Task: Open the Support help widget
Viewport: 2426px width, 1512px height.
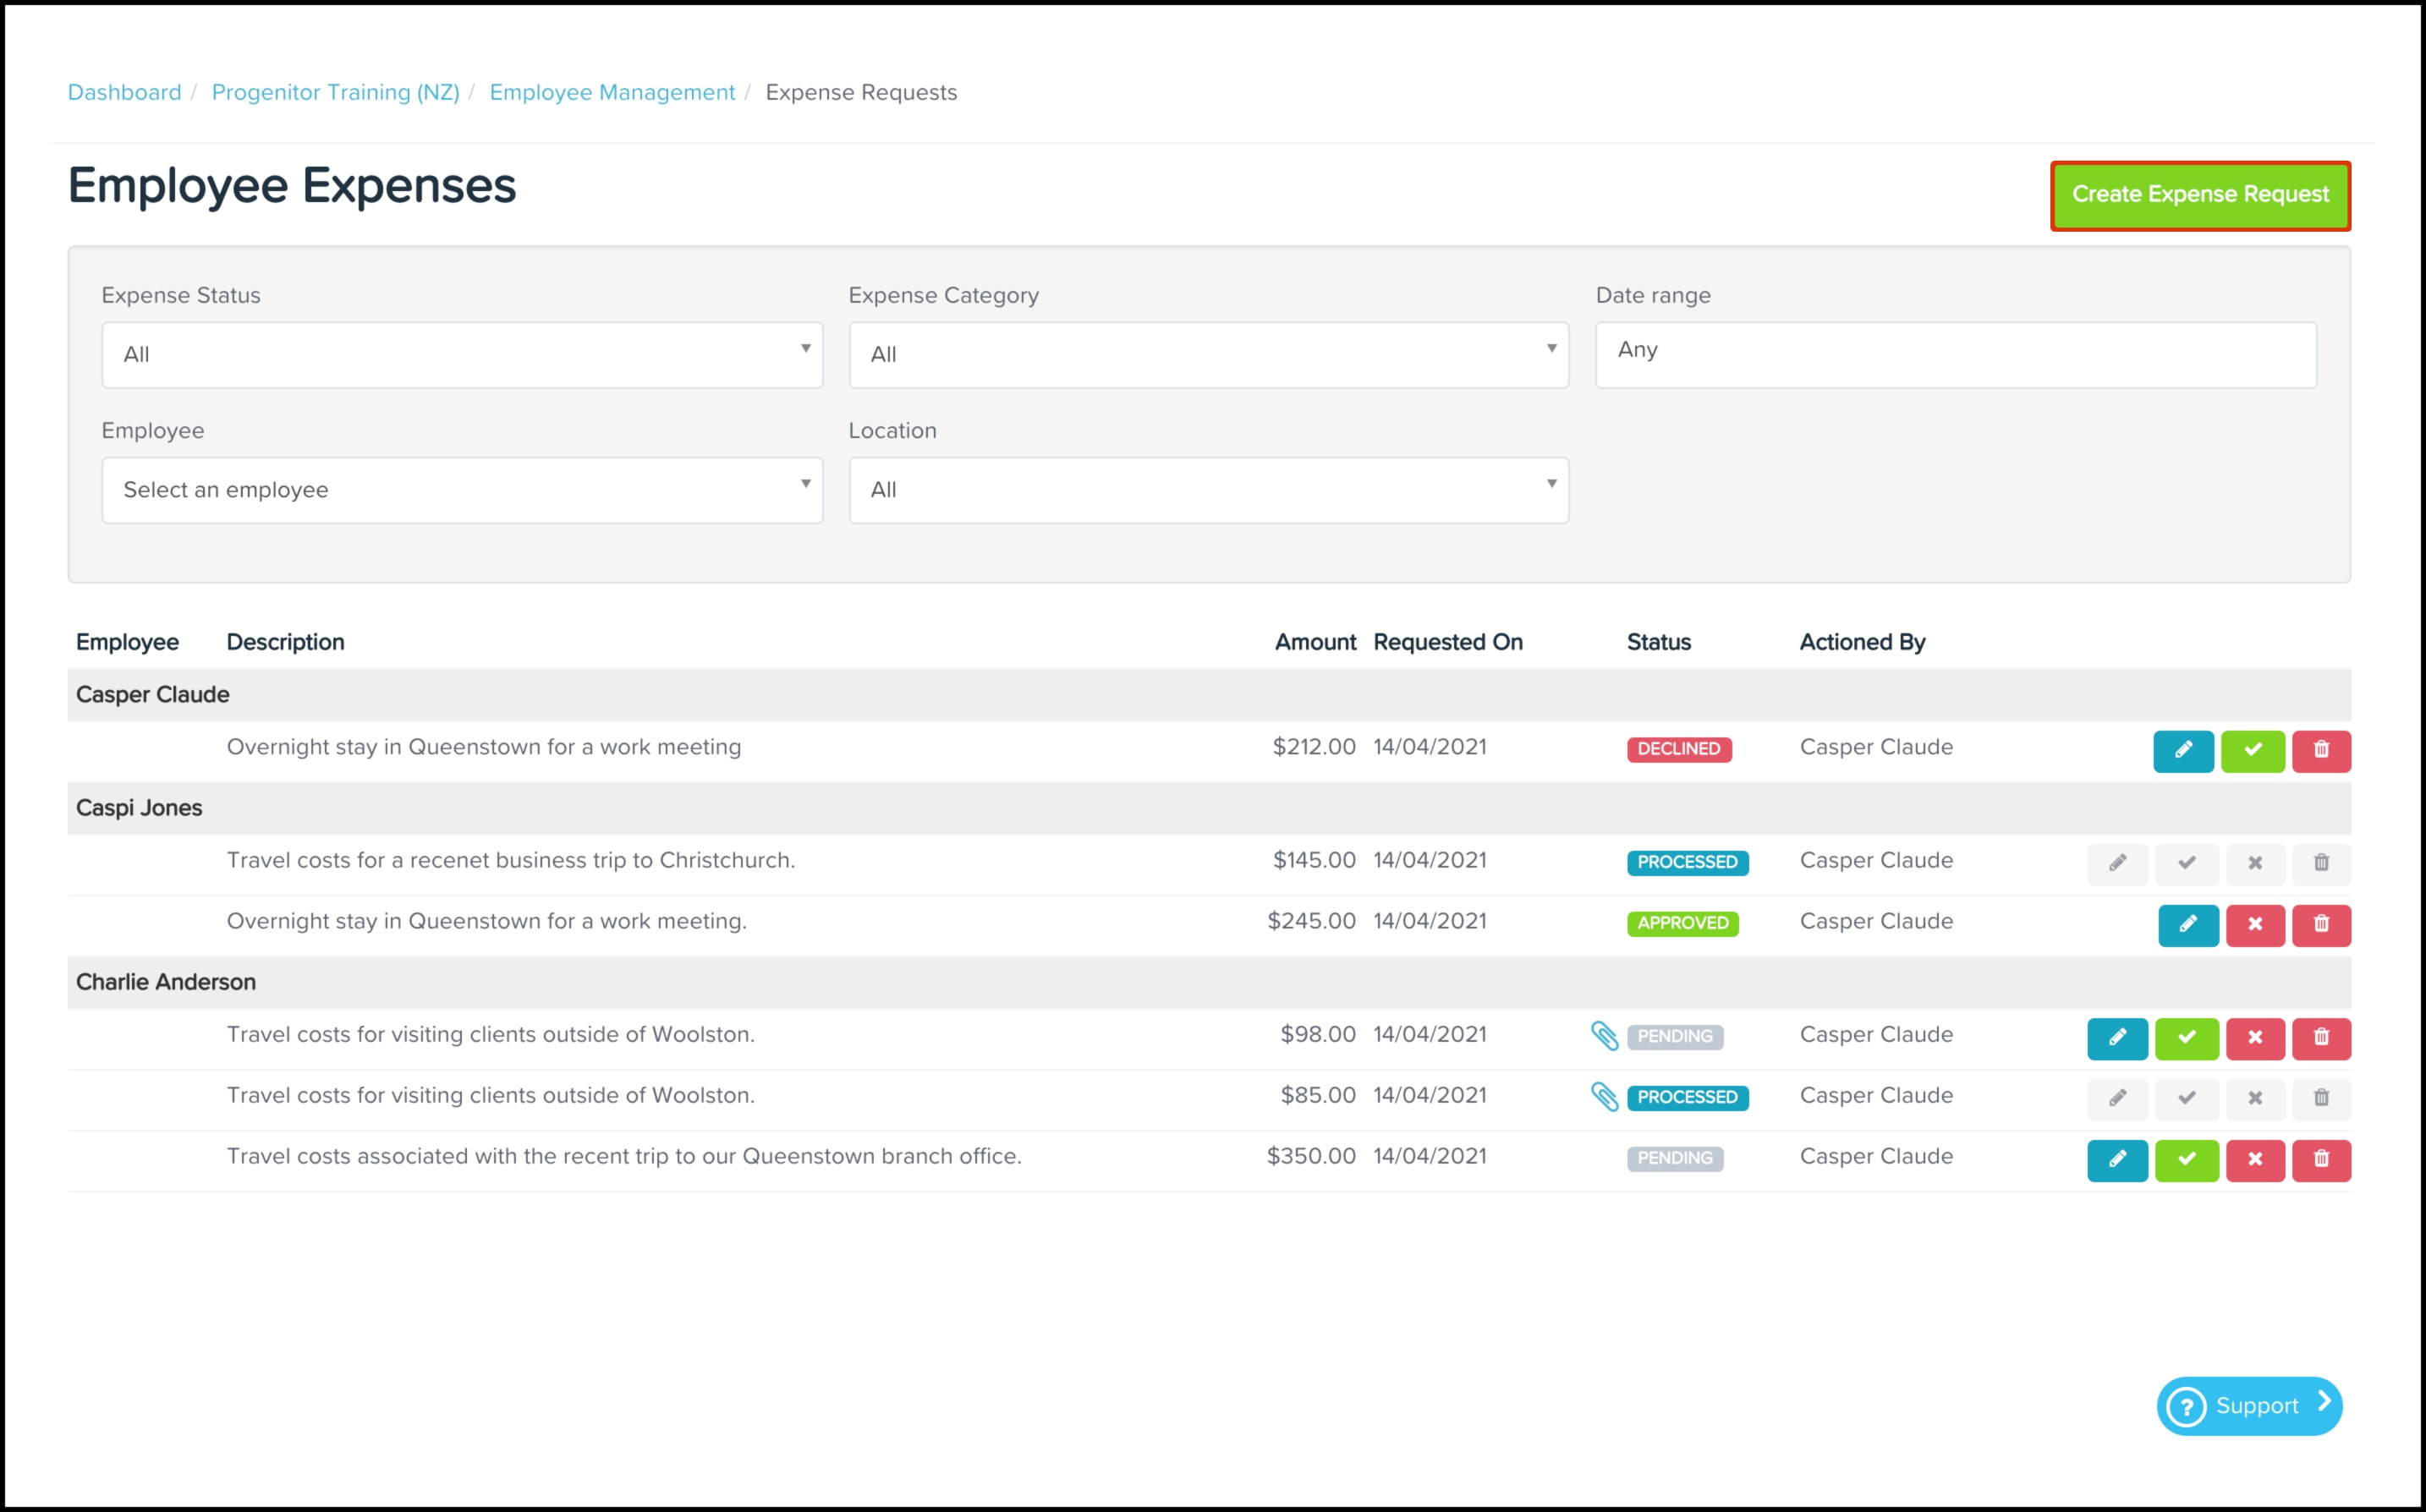Action: pos(2248,1405)
